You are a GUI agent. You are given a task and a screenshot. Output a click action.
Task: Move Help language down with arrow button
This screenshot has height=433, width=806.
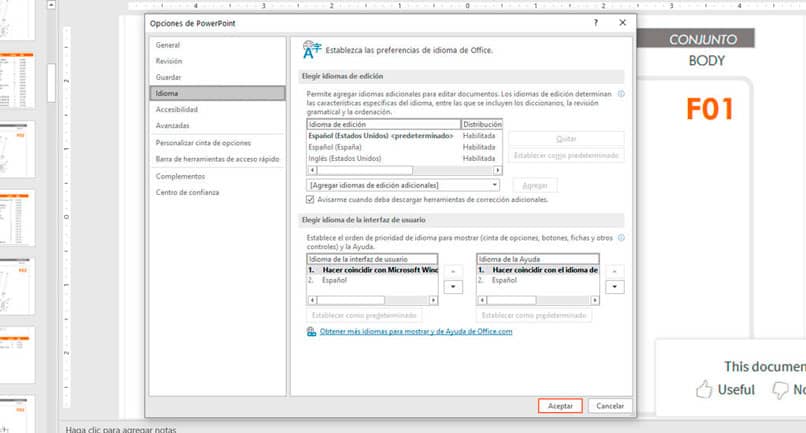pyautogui.click(x=615, y=287)
